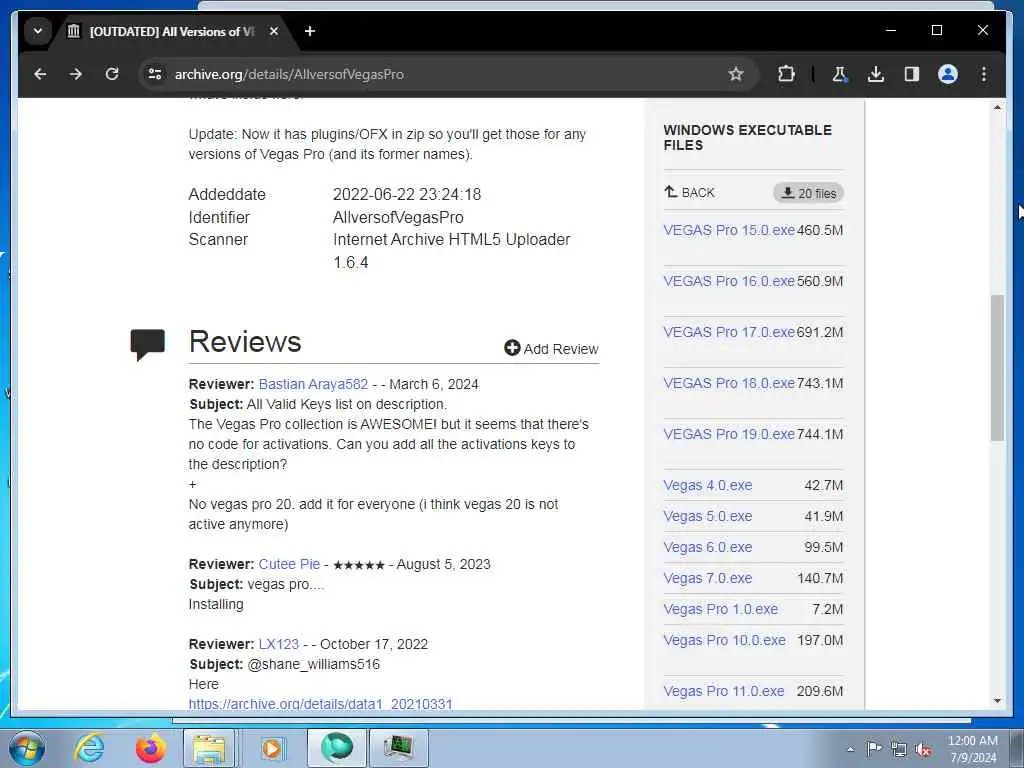
Task: Open a new browser tab
Action: (x=310, y=31)
